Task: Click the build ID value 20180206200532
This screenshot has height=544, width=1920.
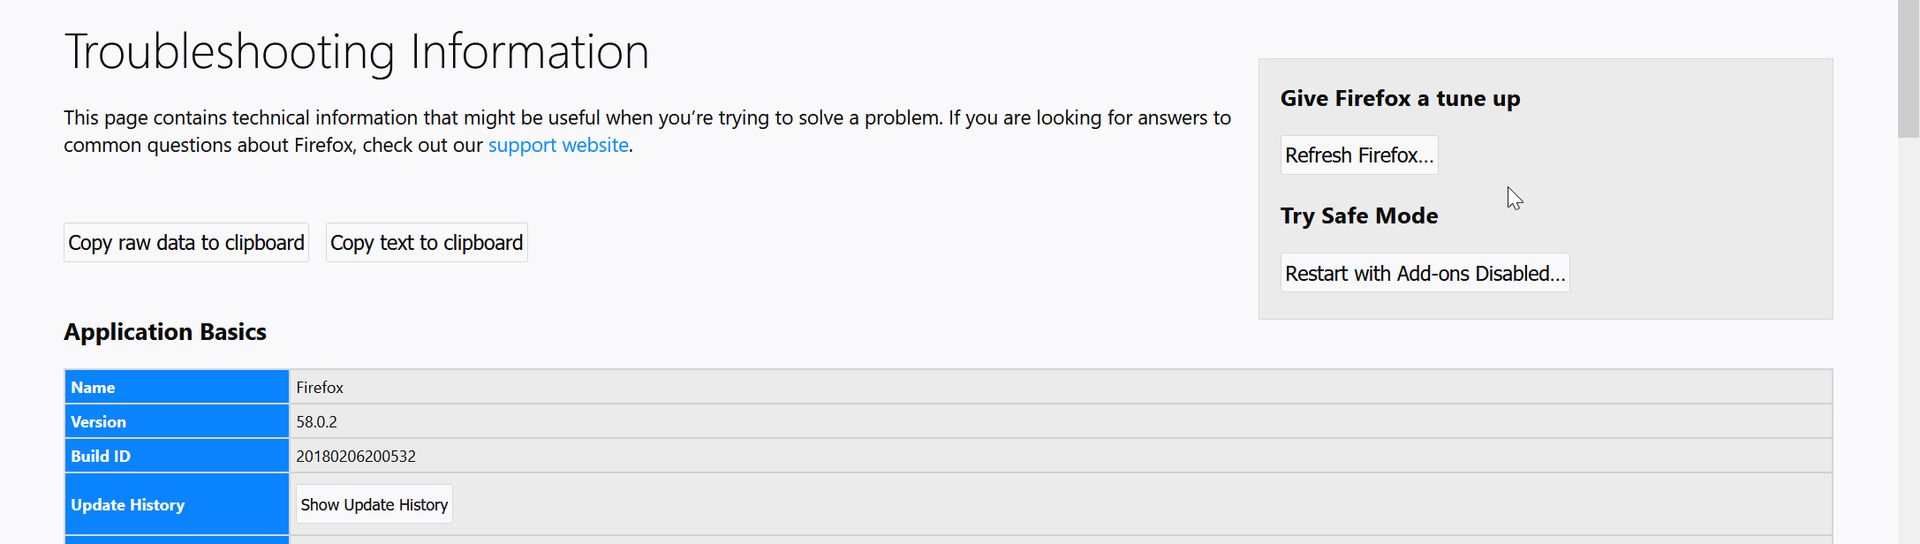Action: (x=356, y=456)
